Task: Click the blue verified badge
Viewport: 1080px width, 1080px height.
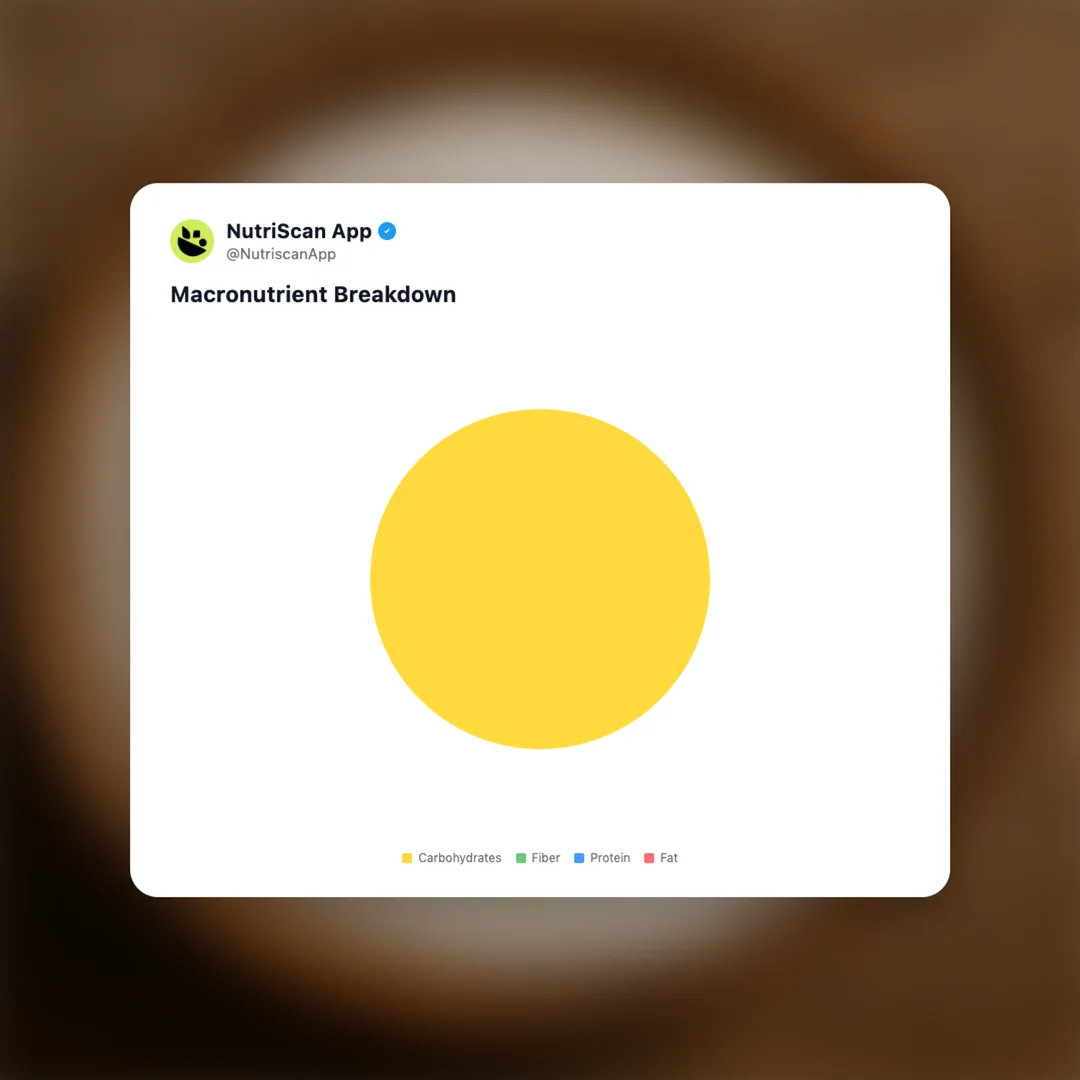Action: tap(387, 231)
